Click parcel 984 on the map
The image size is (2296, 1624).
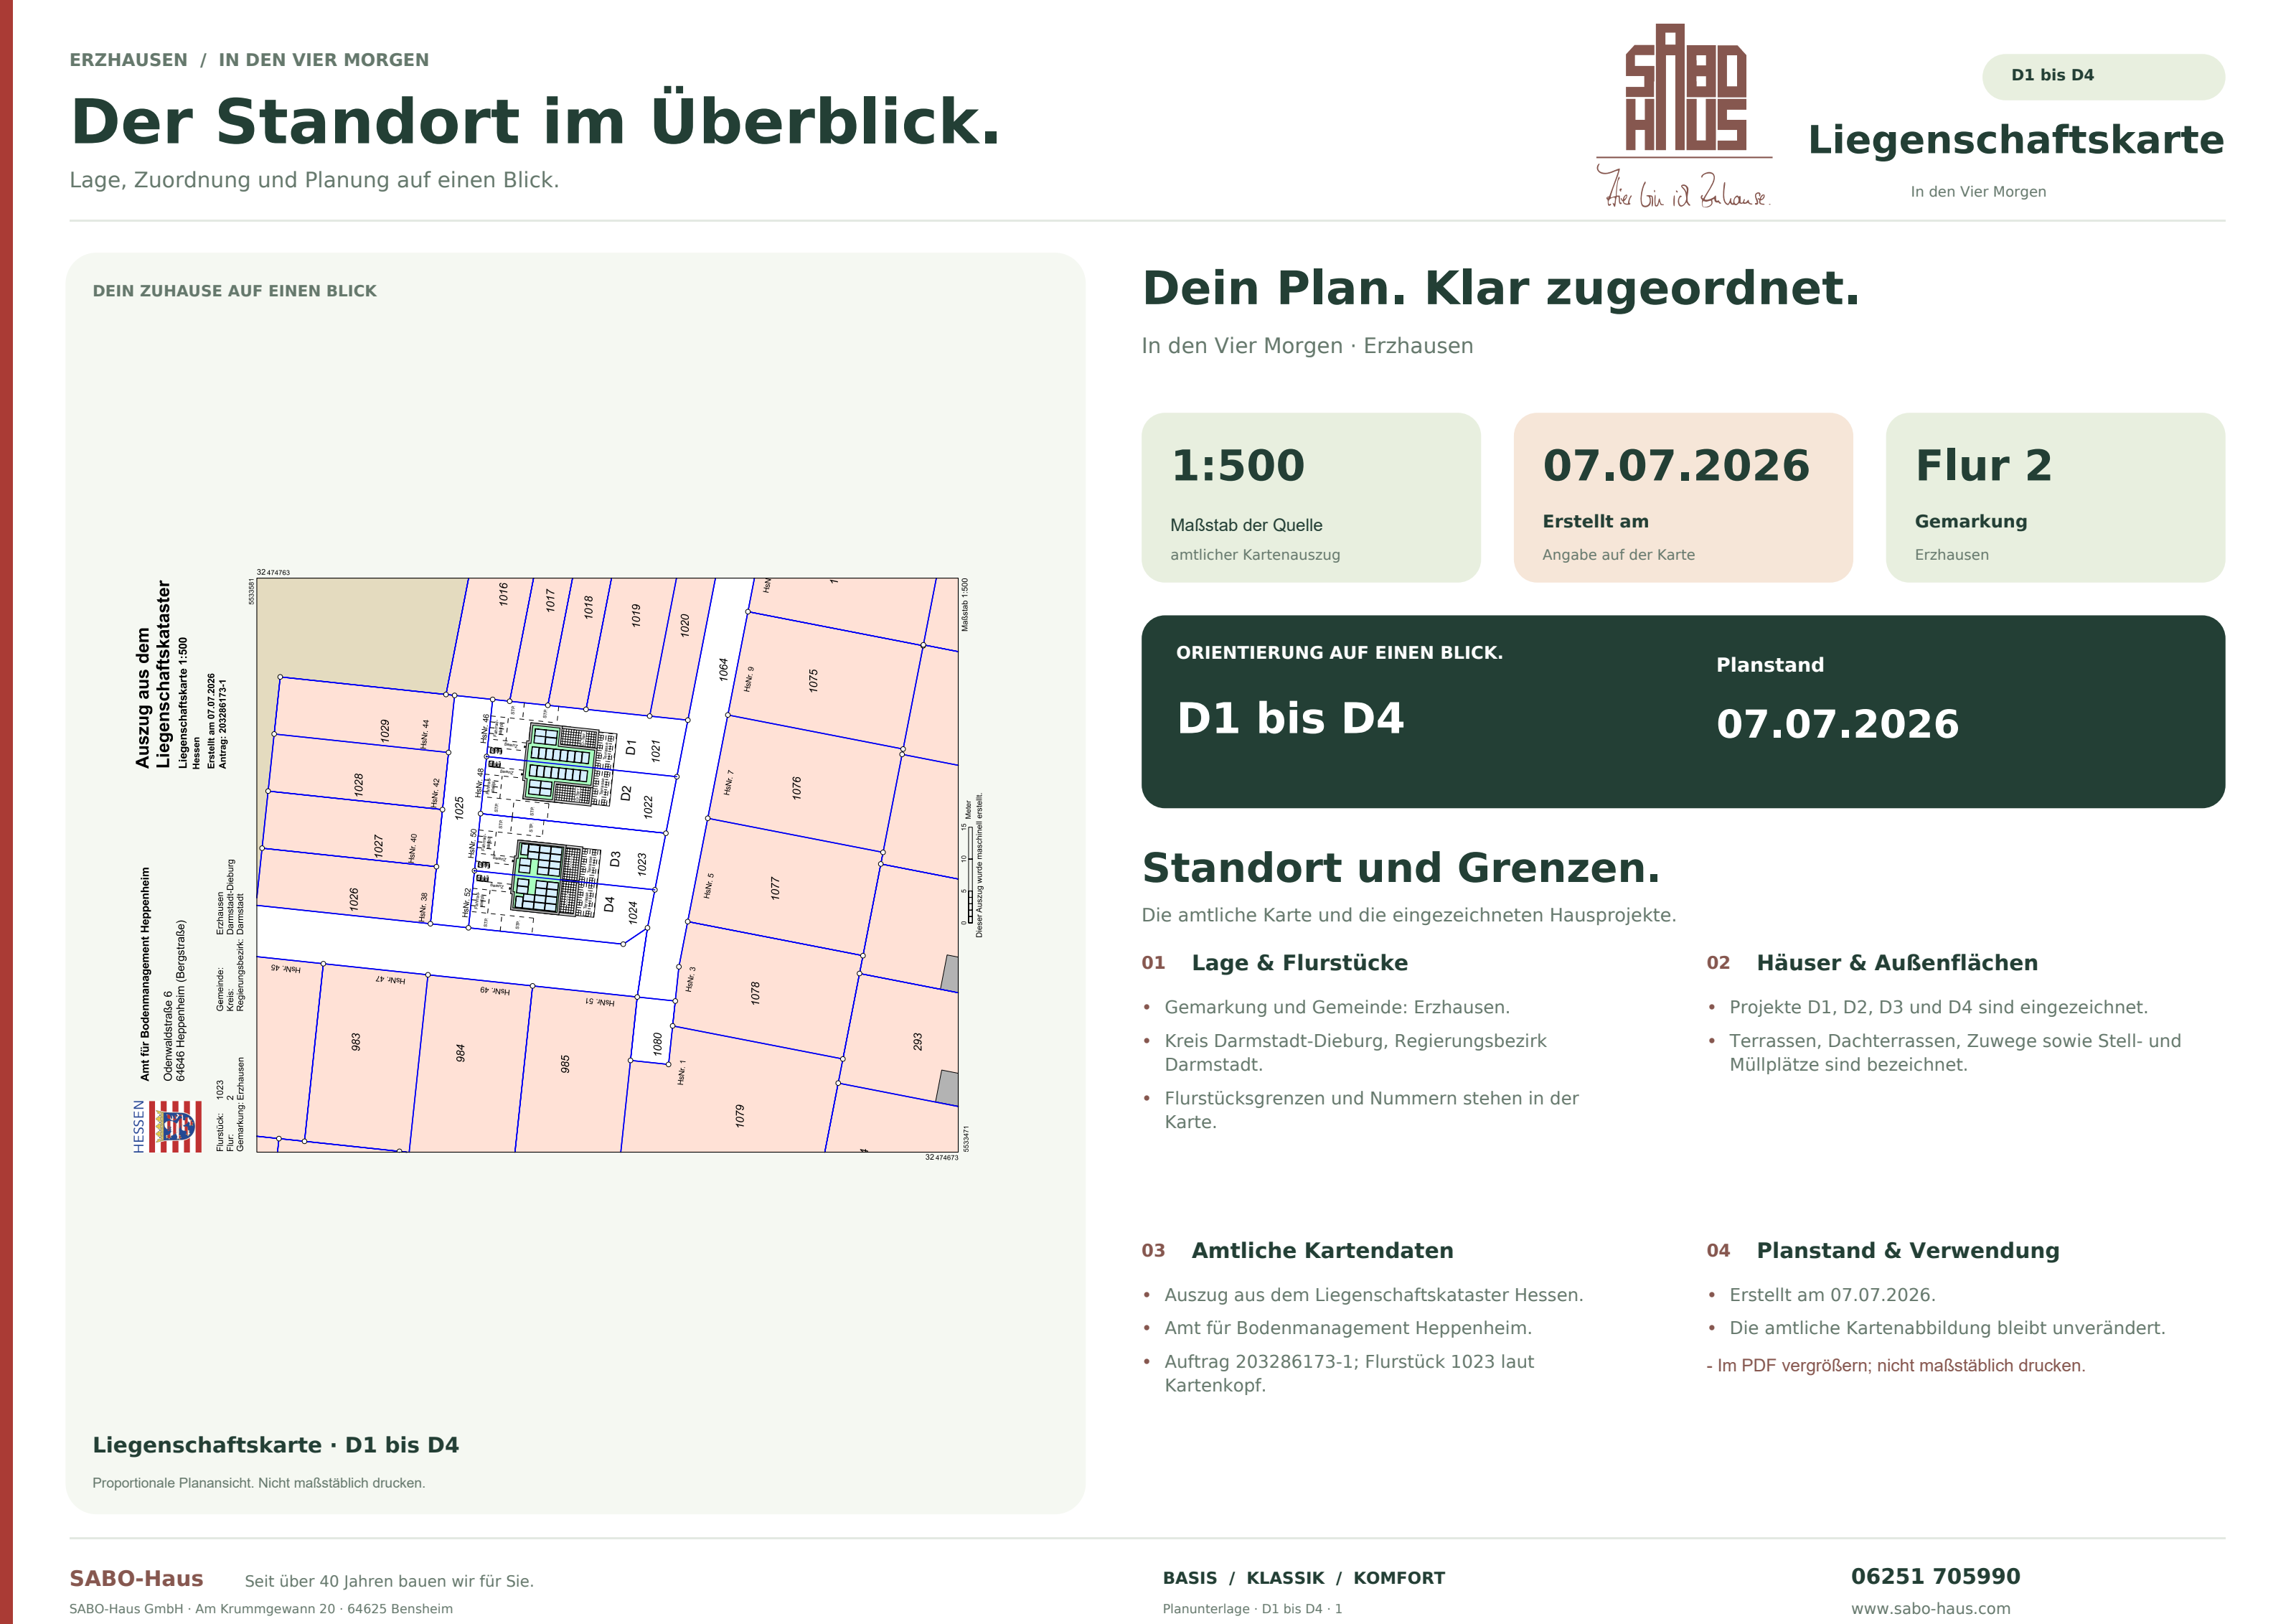[x=460, y=1053]
